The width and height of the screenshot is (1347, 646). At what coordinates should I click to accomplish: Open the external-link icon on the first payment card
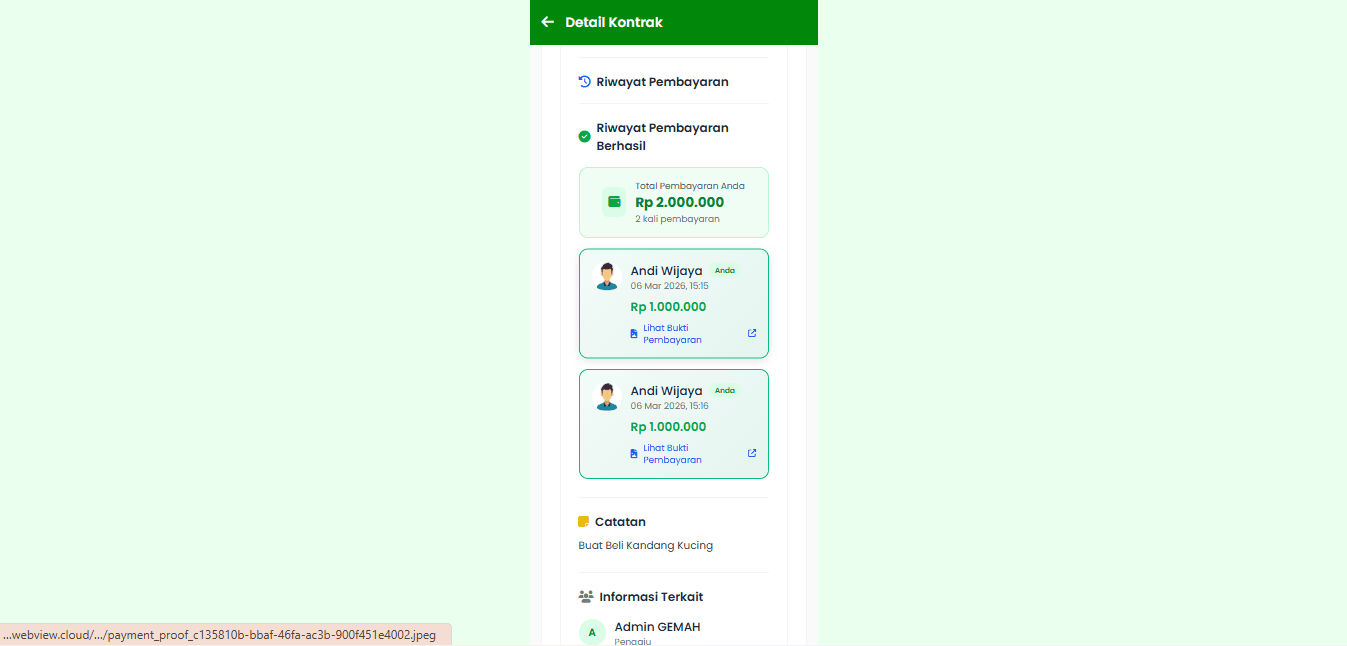coord(751,333)
